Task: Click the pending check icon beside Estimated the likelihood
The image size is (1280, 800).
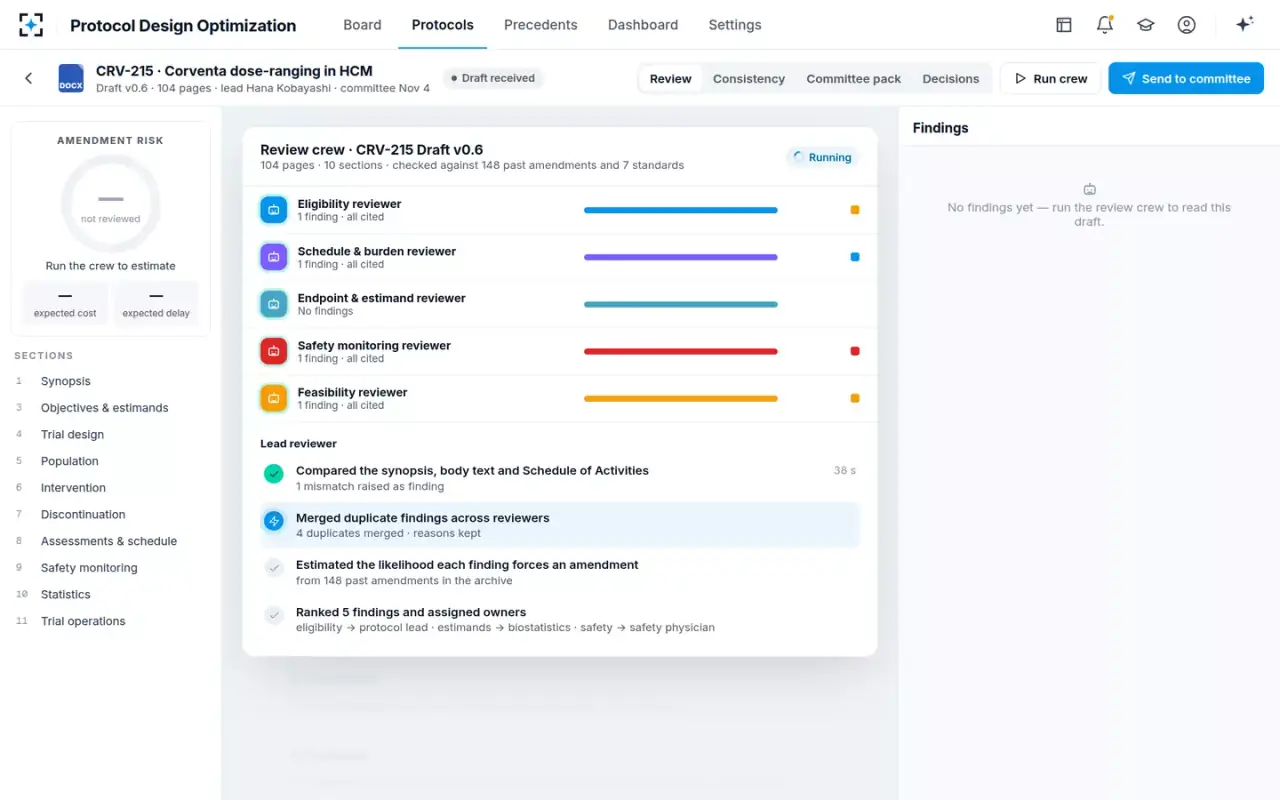Action: coord(273,568)
